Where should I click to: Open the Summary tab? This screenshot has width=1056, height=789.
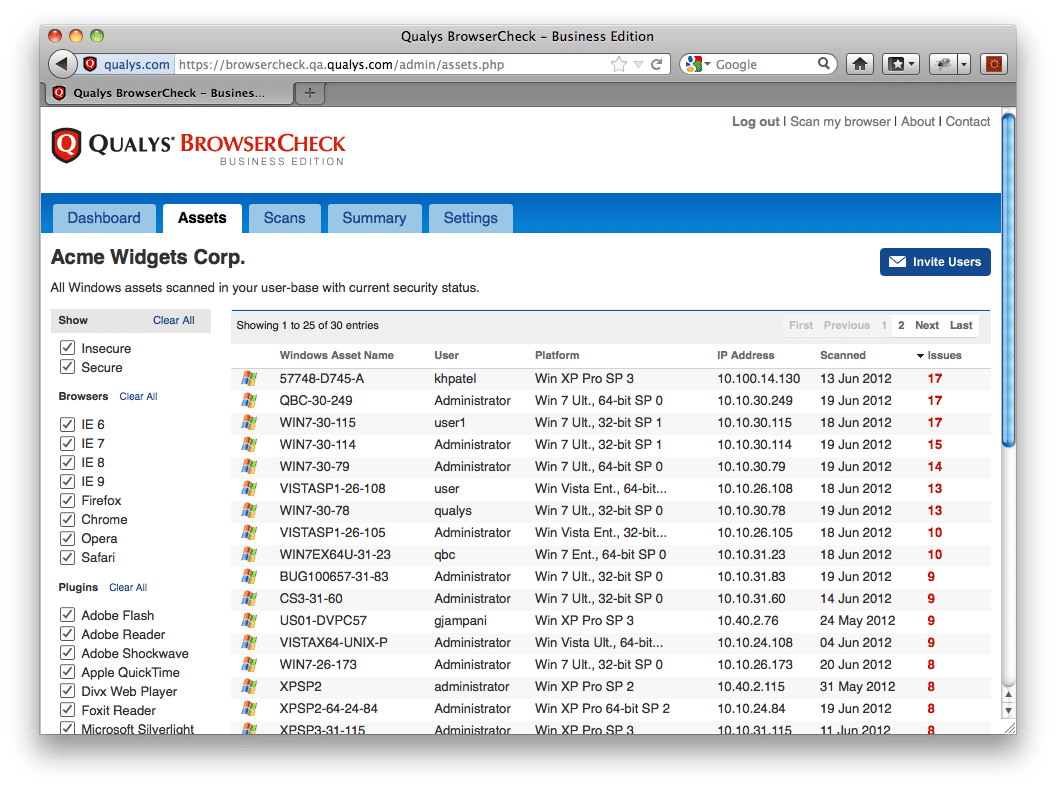(x=374, y=218)
